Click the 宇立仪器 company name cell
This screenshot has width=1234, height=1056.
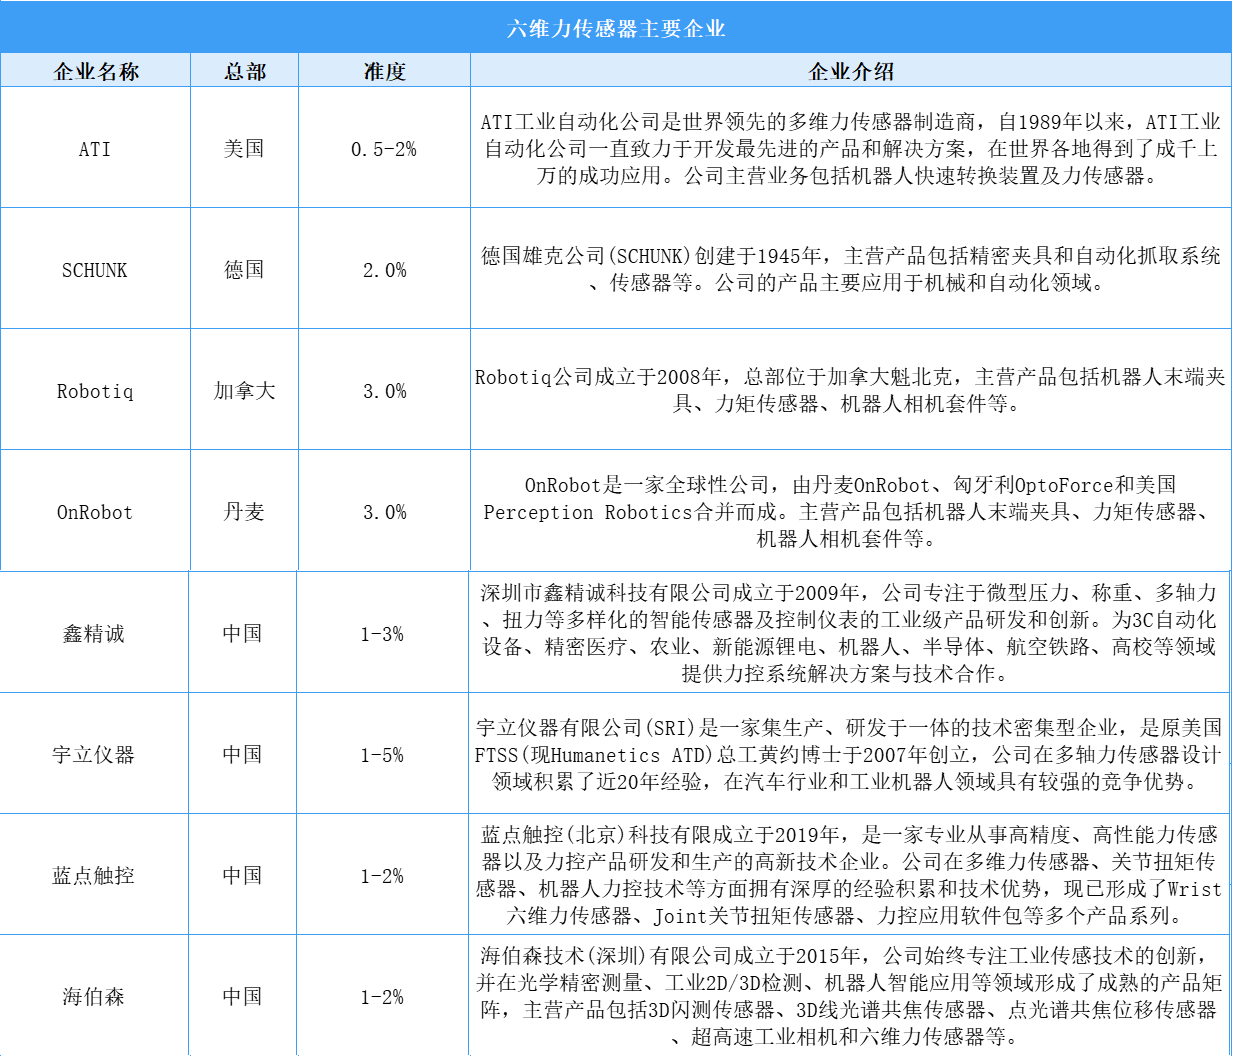point(94,753)
